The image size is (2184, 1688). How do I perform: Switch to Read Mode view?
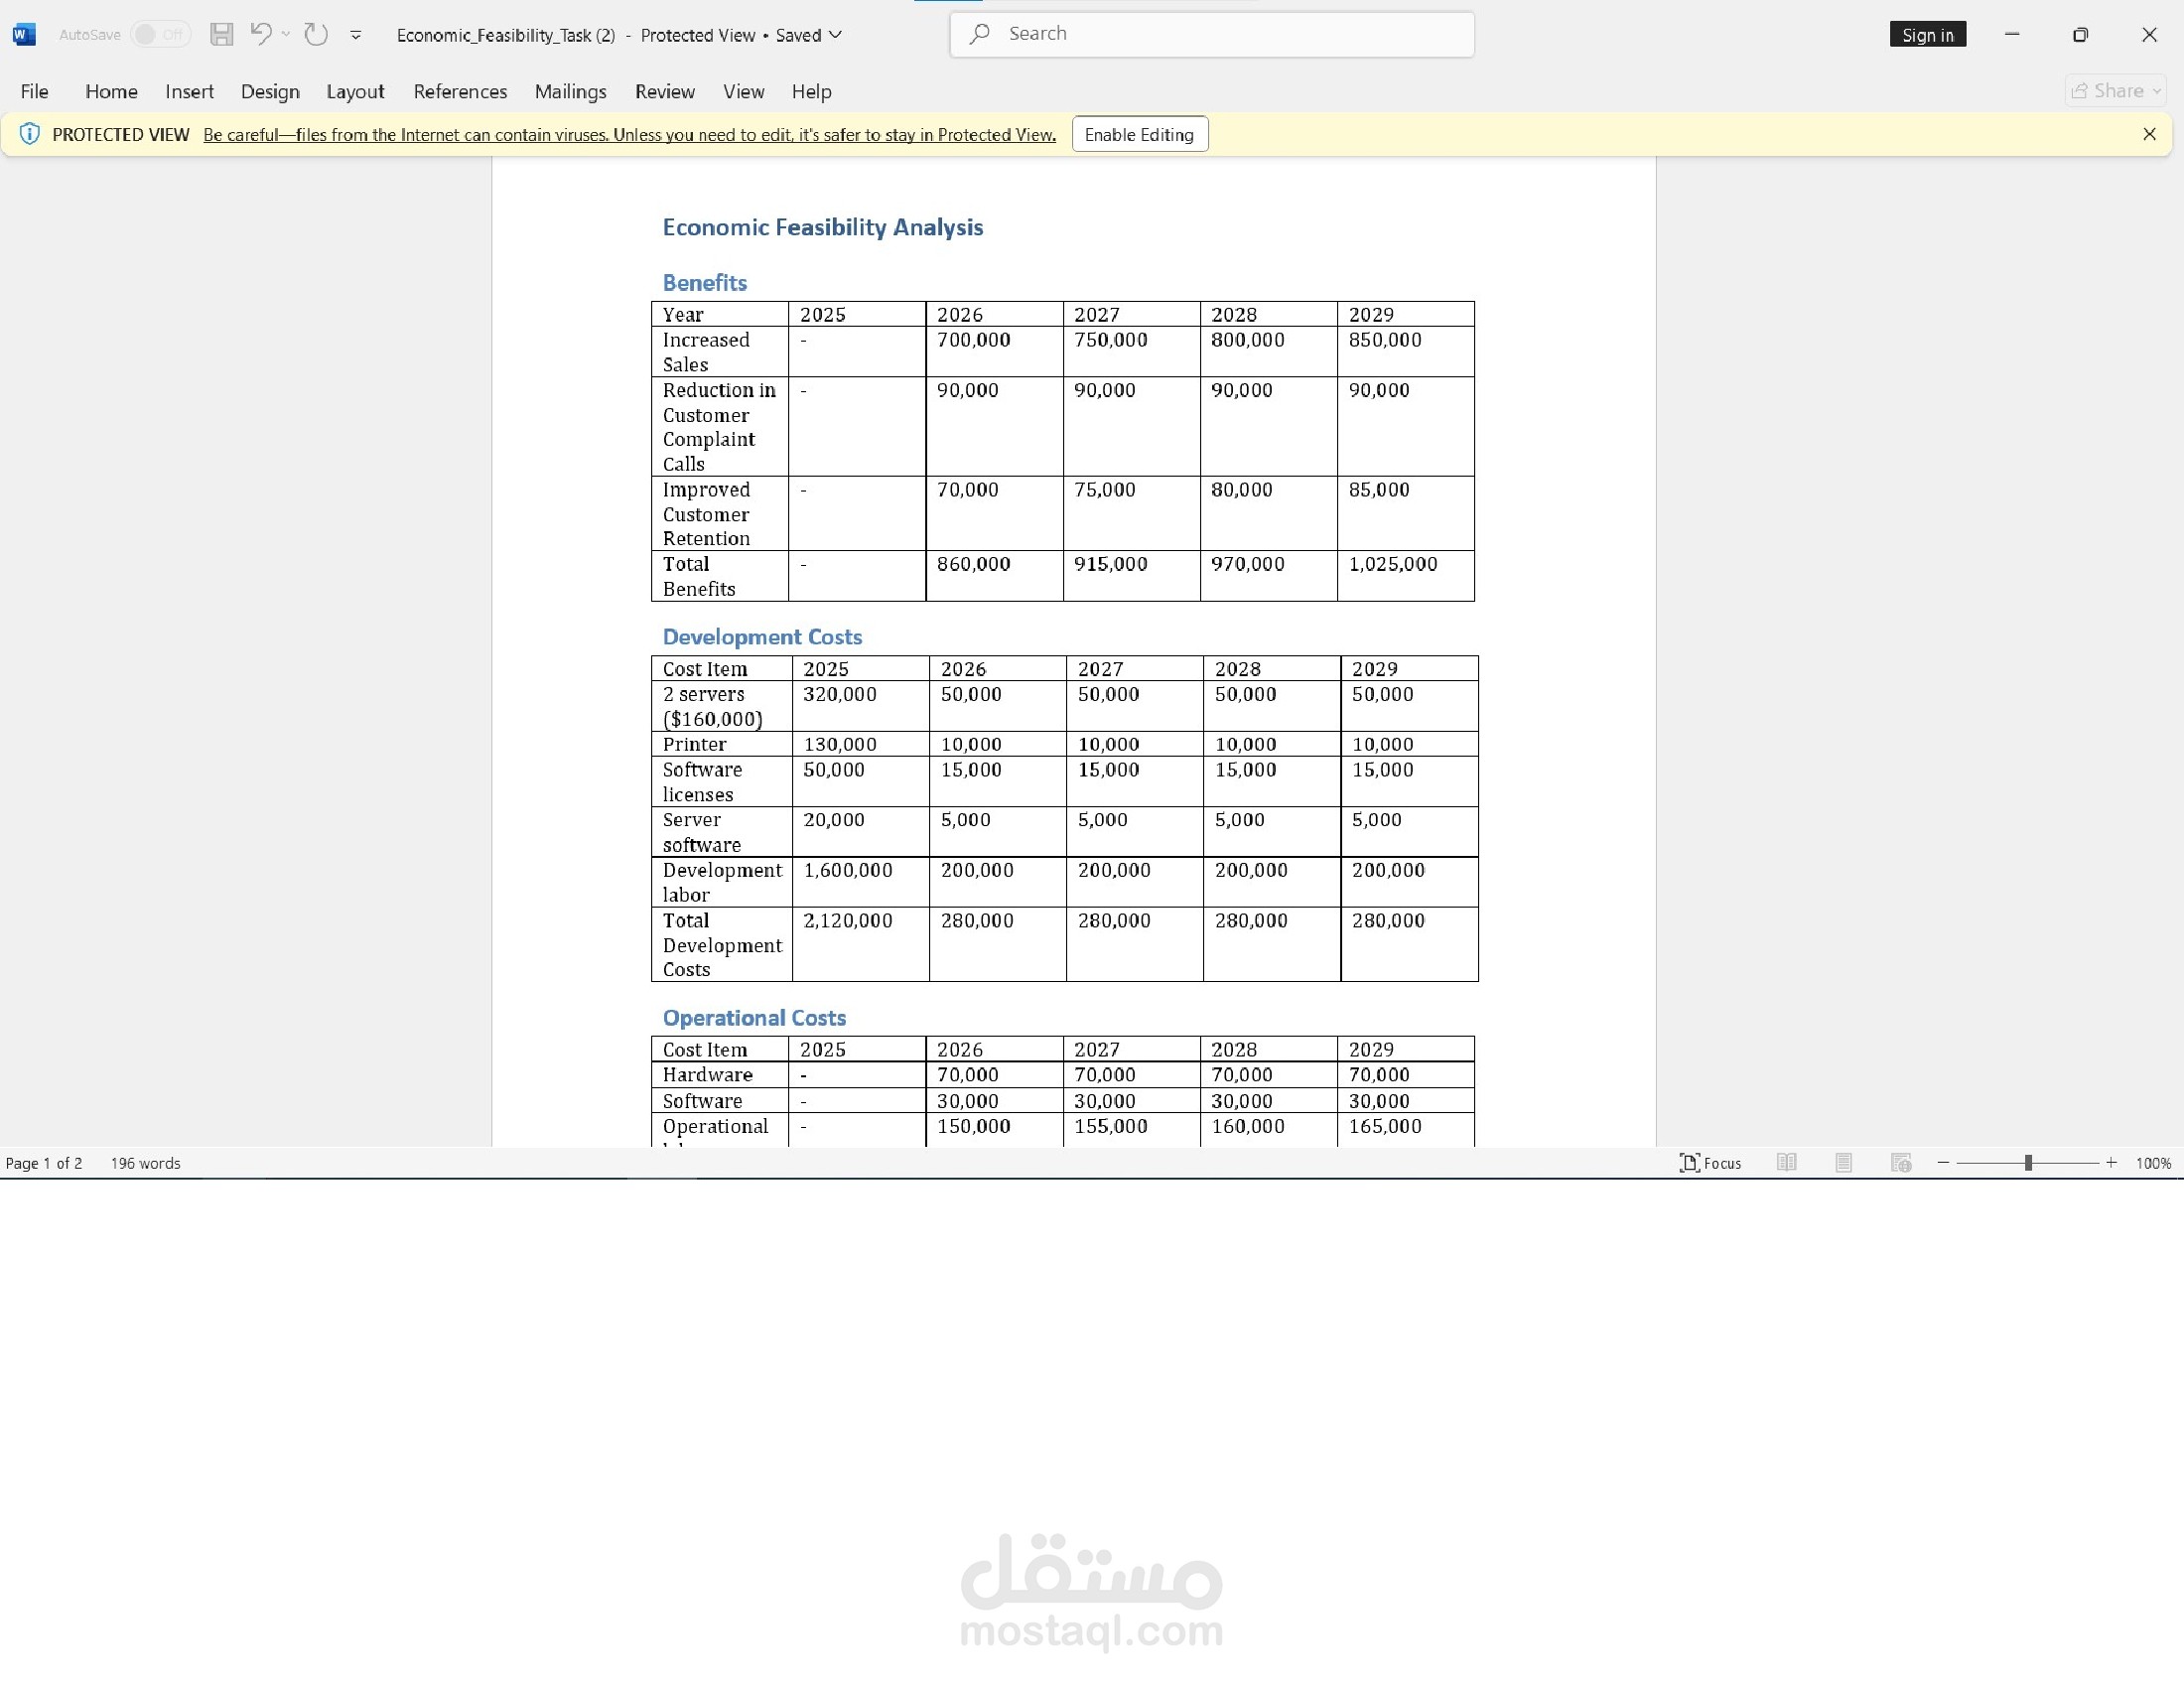click(x=1787, y=1163)
